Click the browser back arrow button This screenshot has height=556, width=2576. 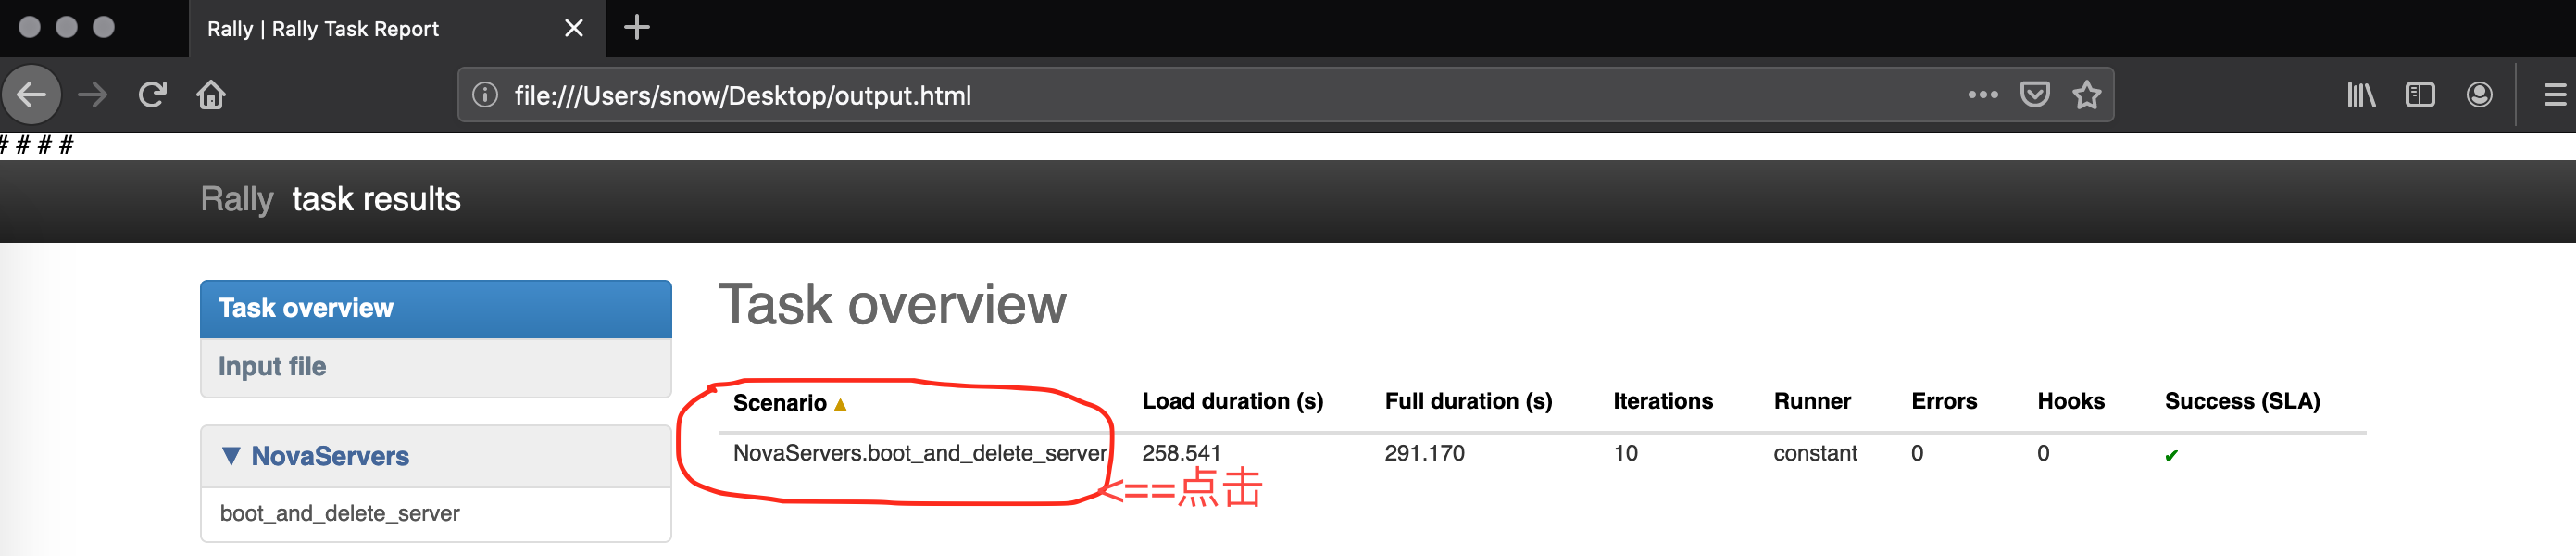point(31,95)
